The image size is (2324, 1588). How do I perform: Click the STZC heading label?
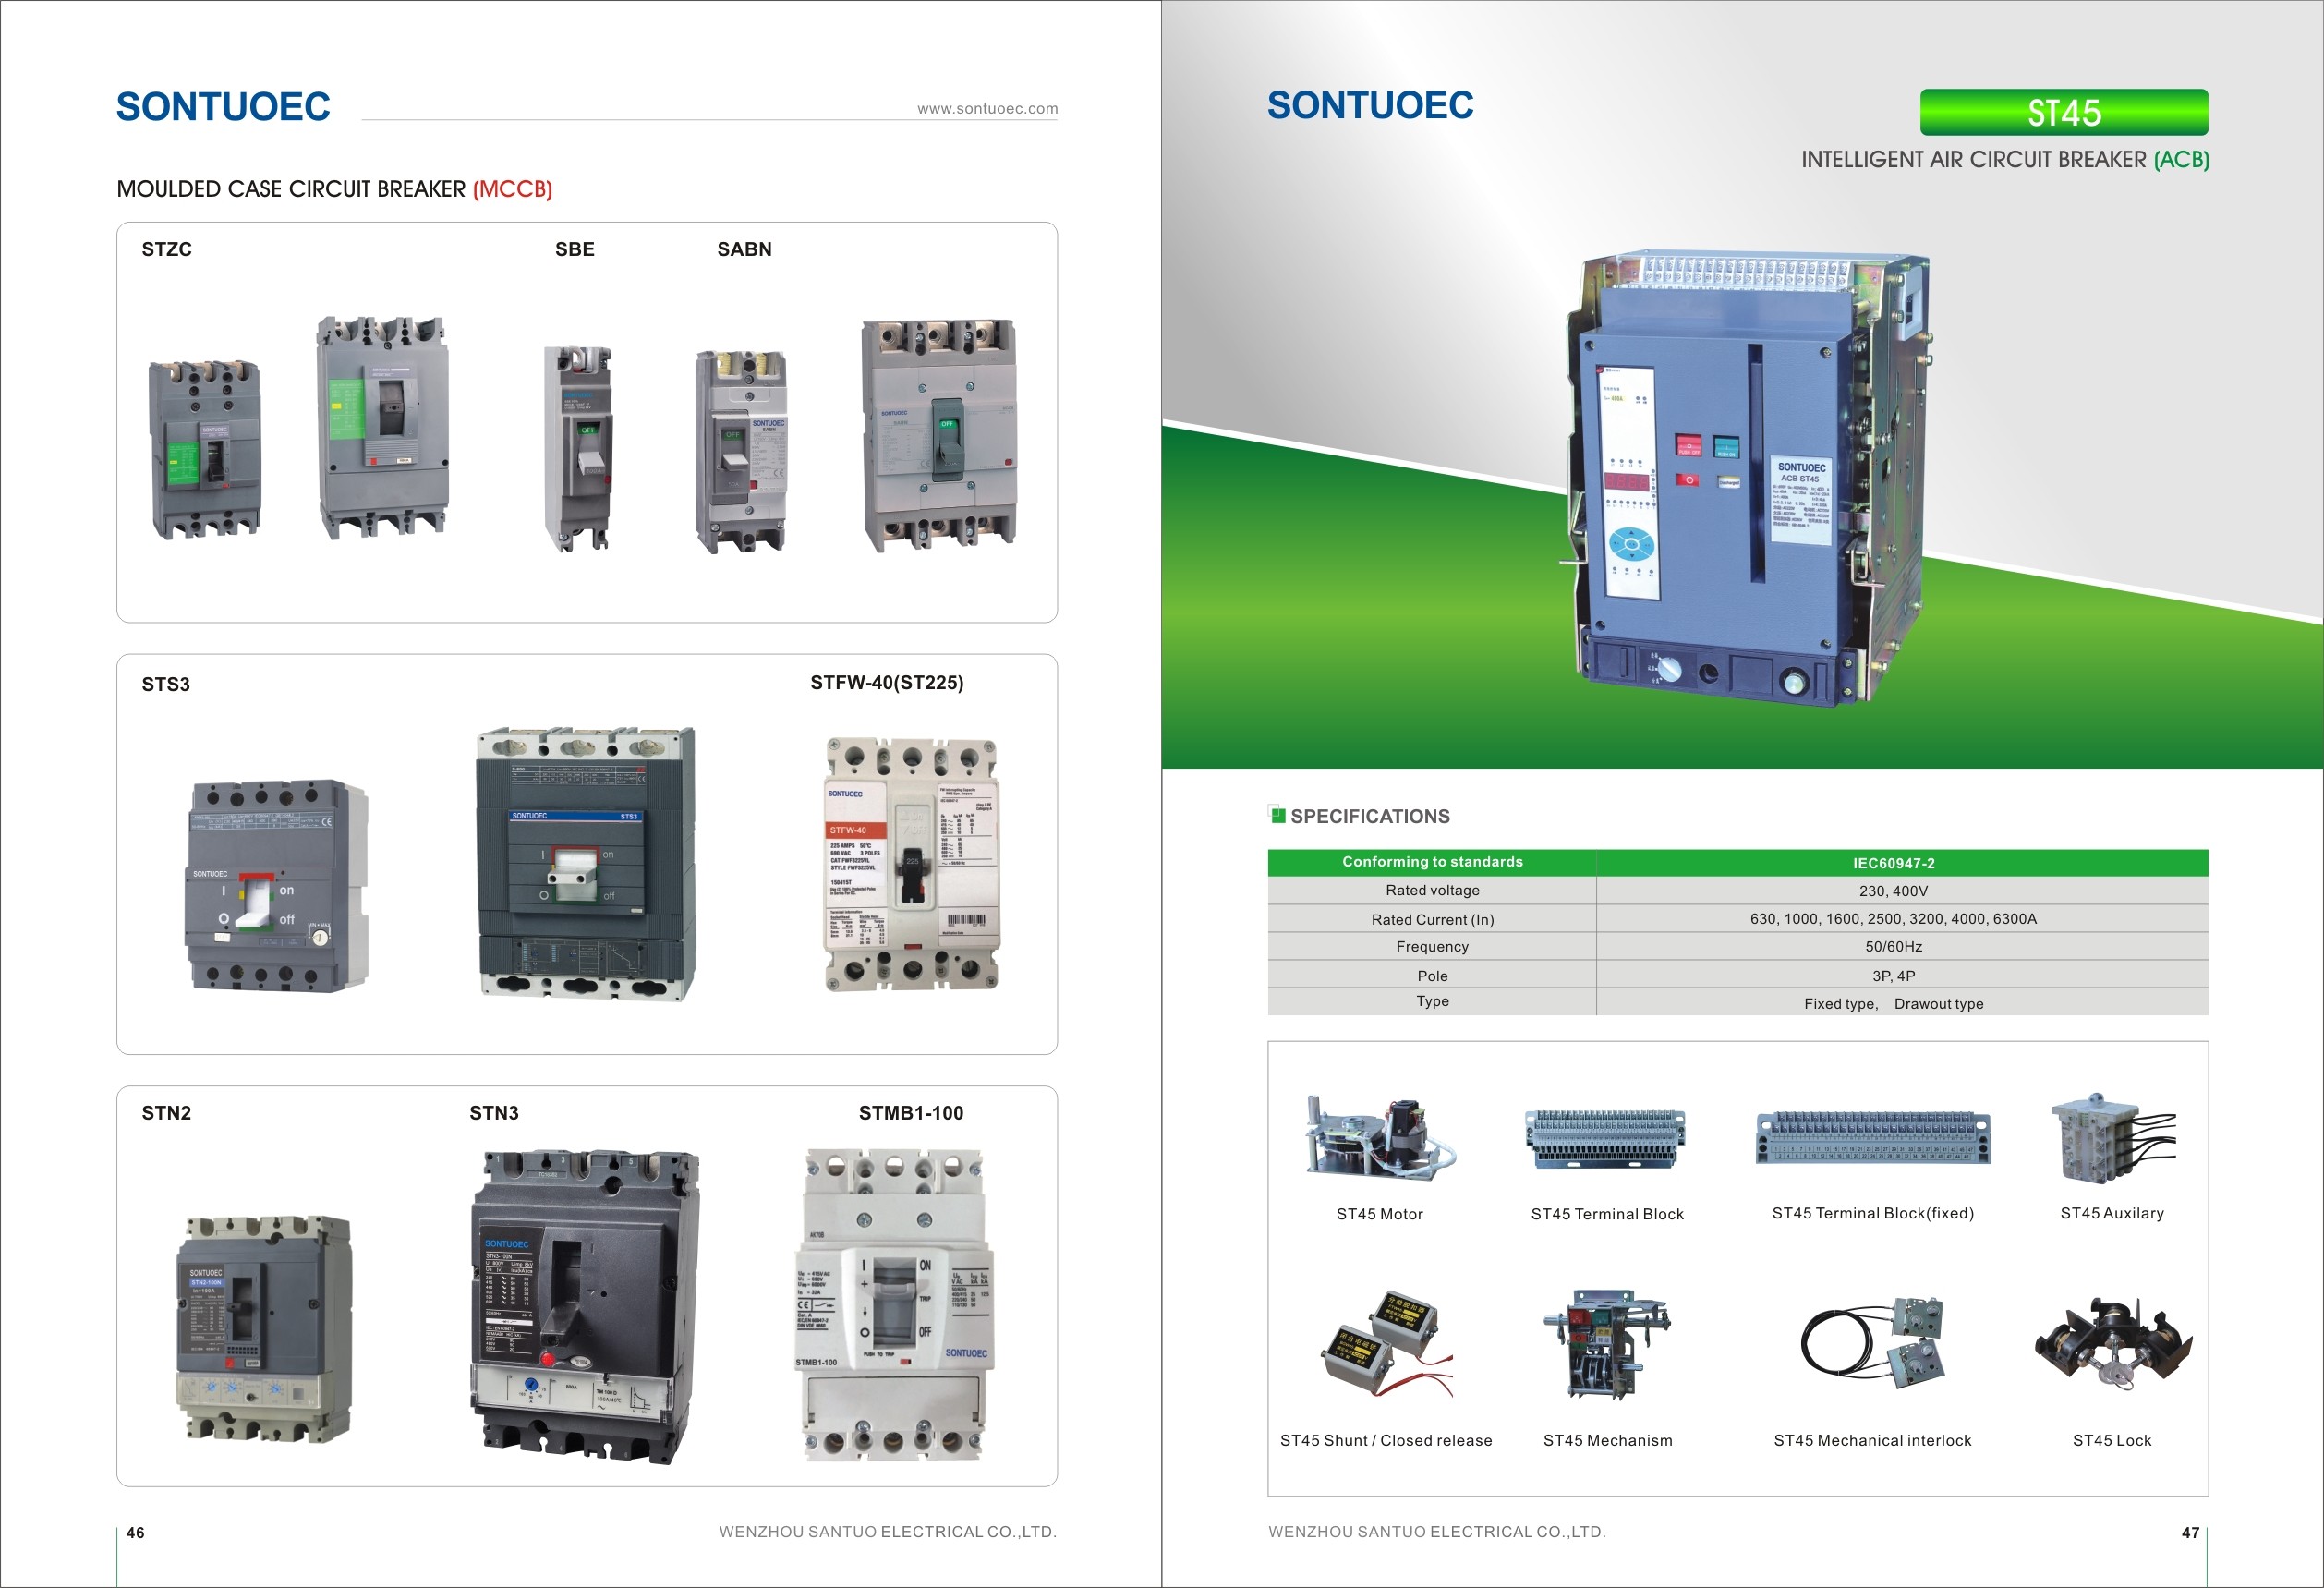coord(166,249)
